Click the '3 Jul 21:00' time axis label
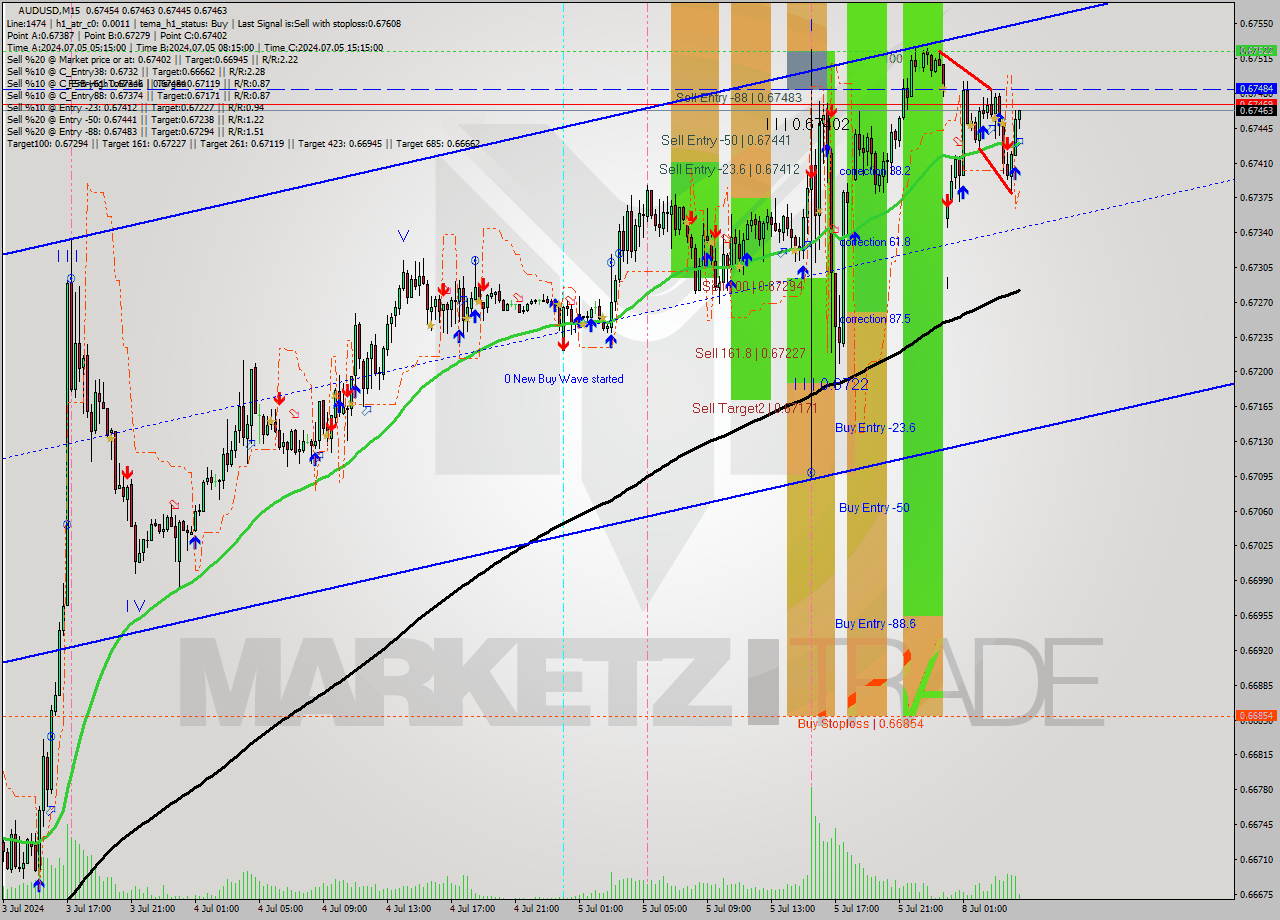The height and width of the screenshot is (920, 1280). (x=153, y=909)
